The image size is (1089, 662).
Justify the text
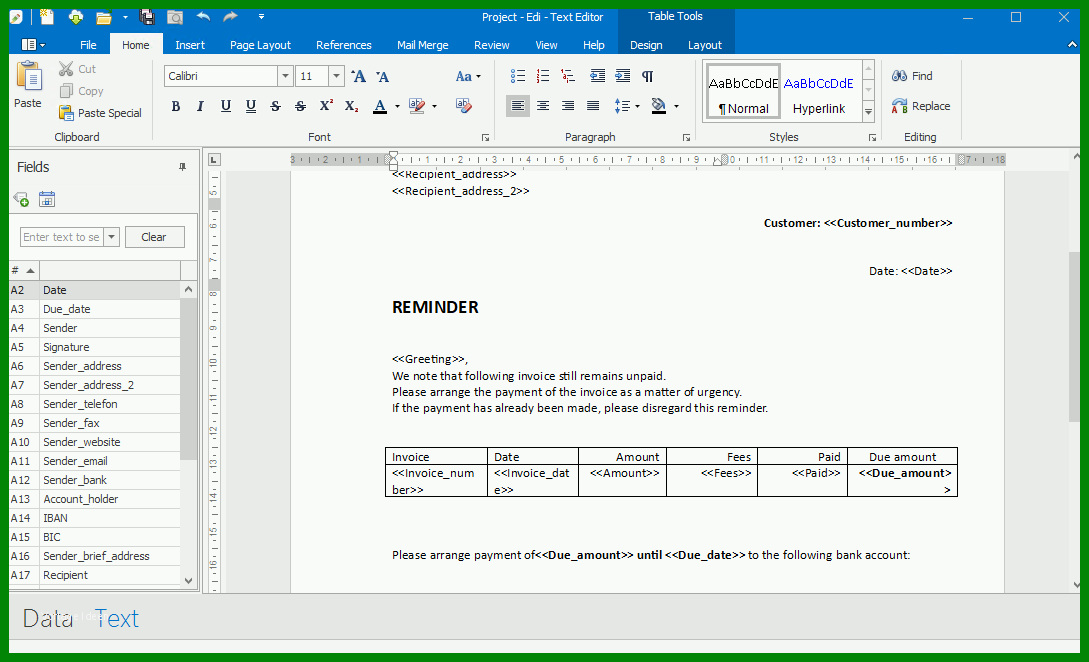(593, 106)
